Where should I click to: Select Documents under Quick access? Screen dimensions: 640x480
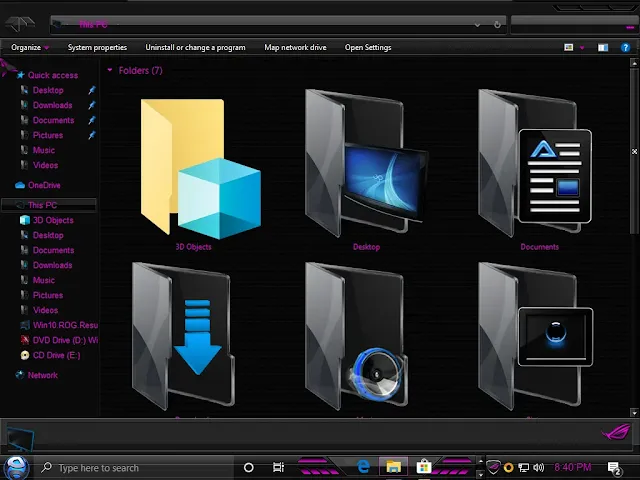point(53,120)
